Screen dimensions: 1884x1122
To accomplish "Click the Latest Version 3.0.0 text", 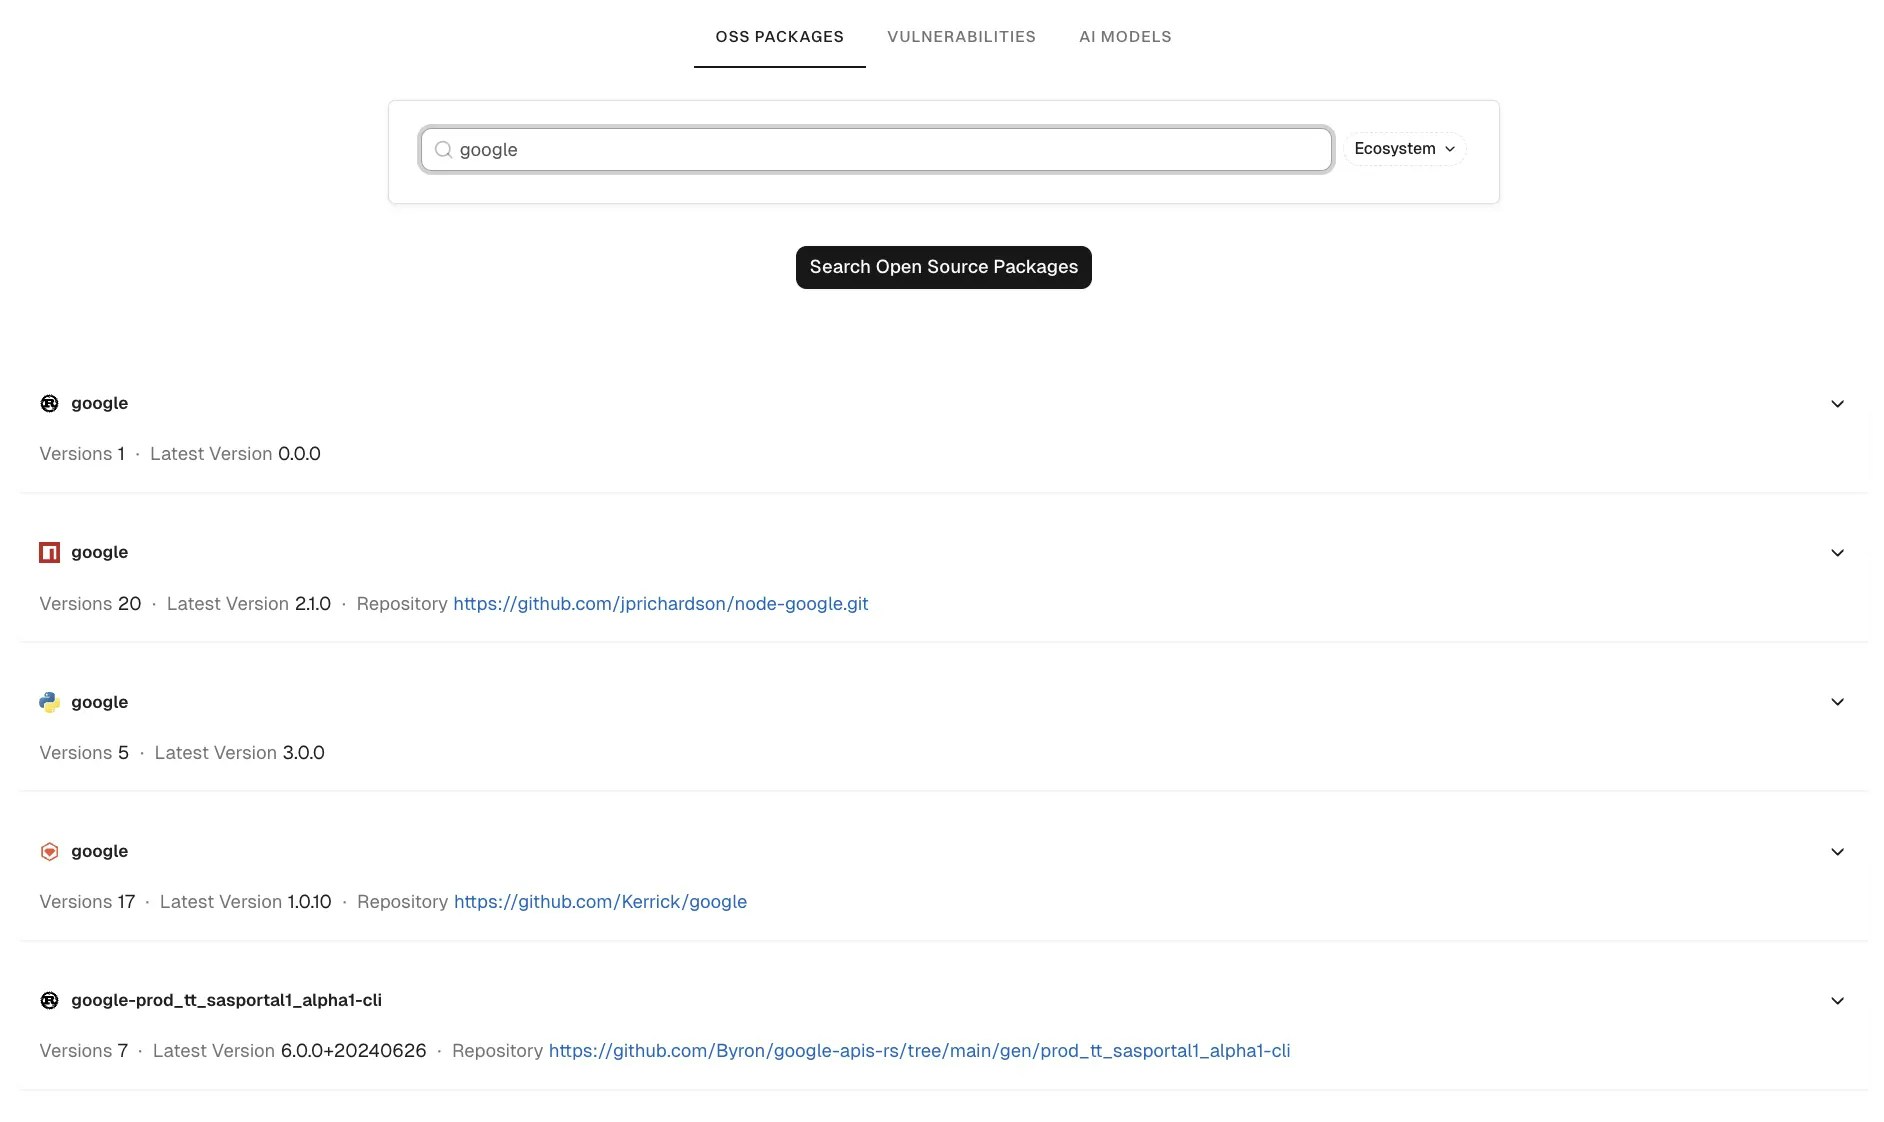I will click(x=239, y=753).
